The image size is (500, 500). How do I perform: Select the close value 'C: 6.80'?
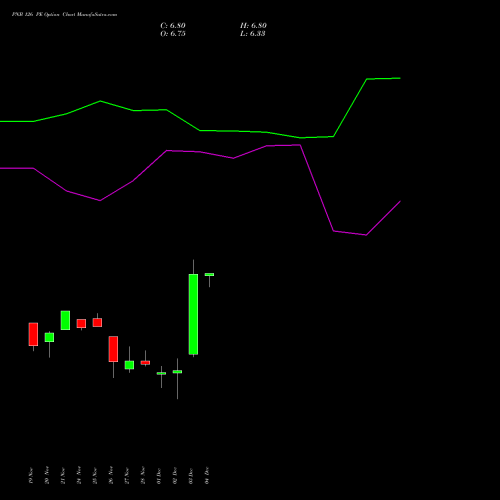pos(173,26)
